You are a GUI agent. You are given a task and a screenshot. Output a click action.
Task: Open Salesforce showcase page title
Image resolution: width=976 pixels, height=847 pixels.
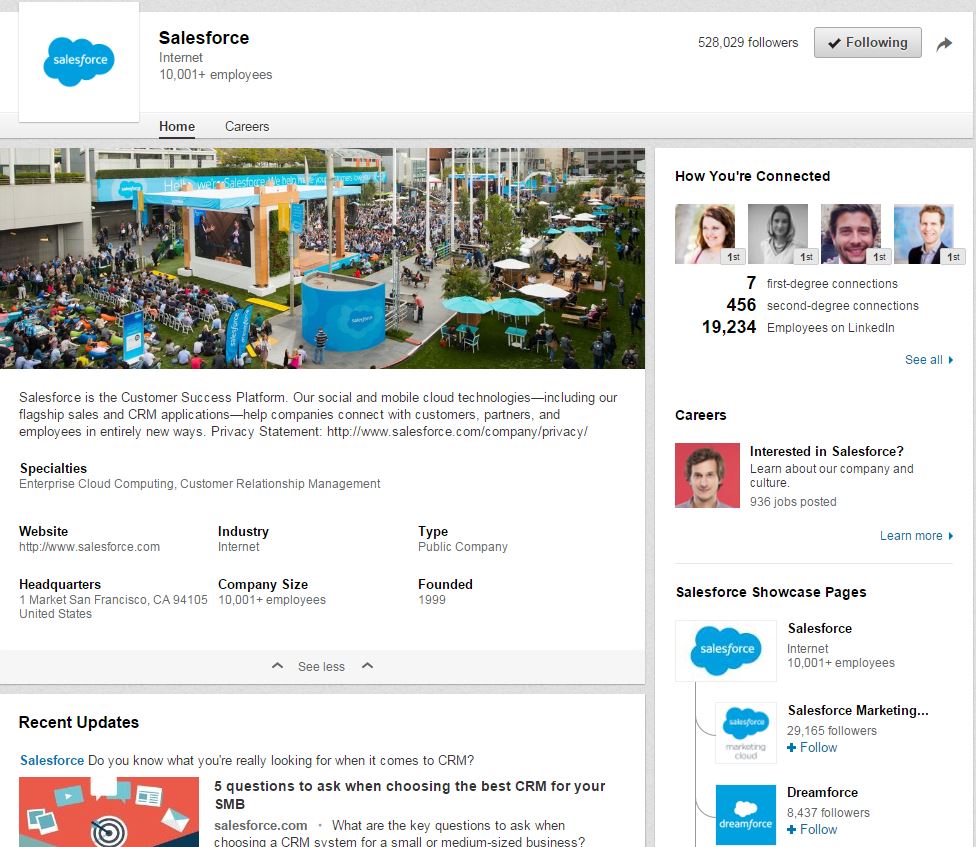820,629
